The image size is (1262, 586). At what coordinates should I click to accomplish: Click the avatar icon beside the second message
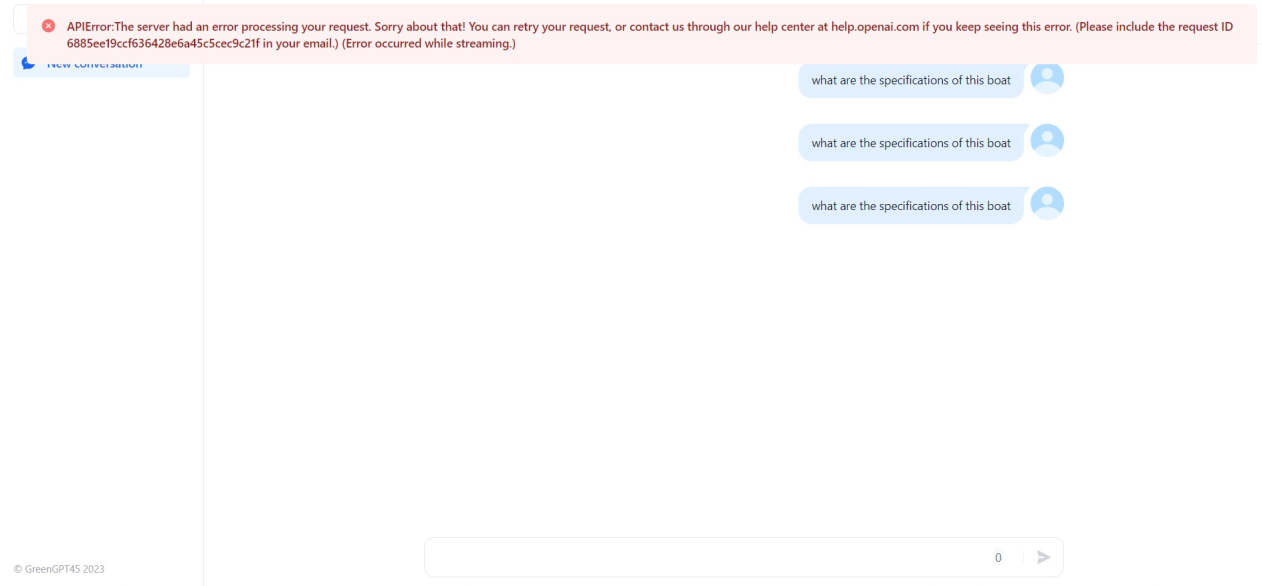tap(1047, 140)
